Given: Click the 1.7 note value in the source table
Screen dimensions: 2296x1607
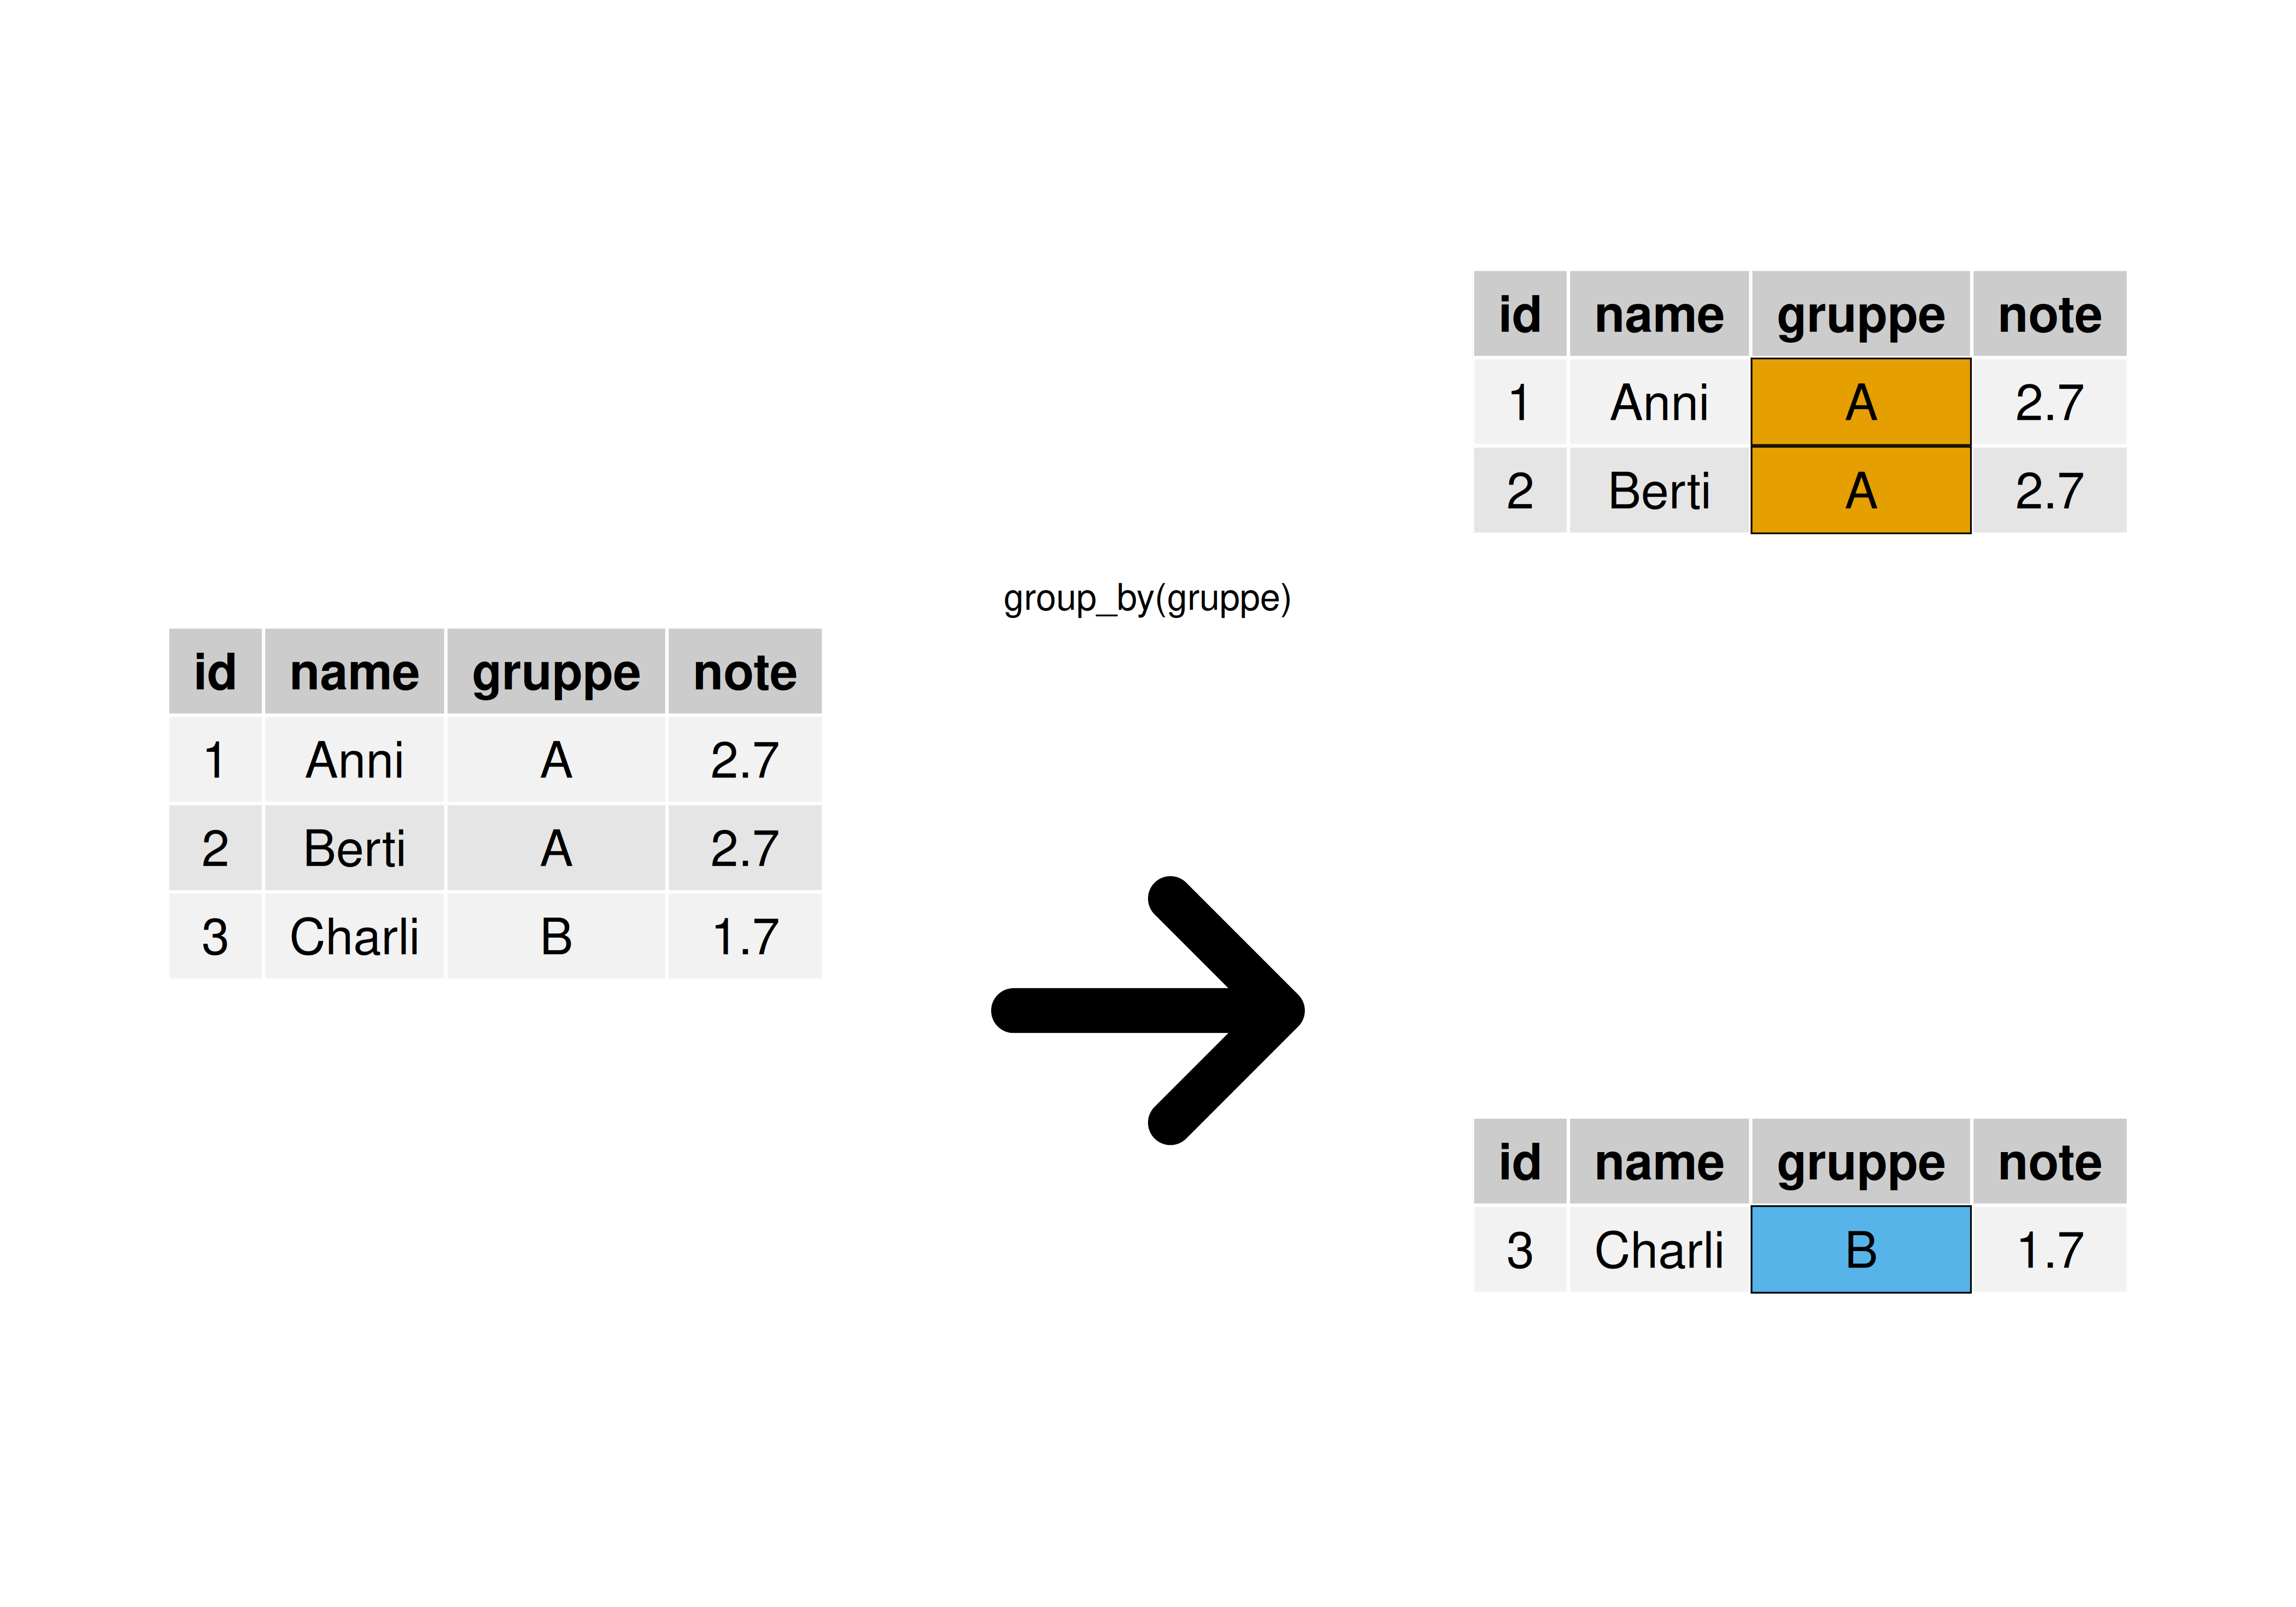Looking at the screenshot, I should 745,937.
